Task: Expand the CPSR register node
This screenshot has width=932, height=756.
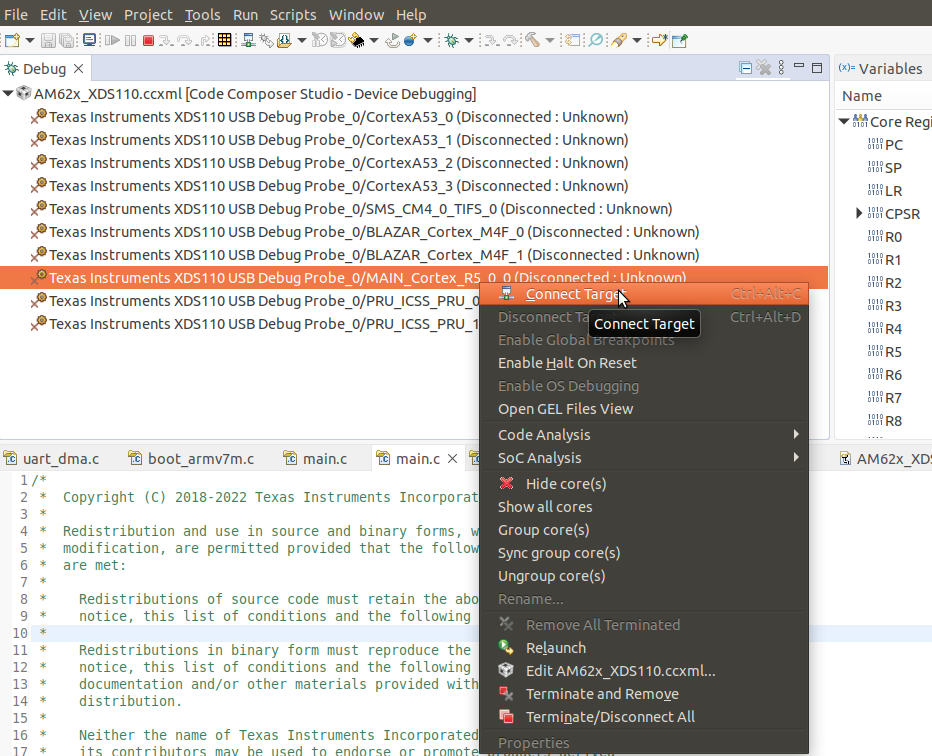Action: click(x=859, y=214)
